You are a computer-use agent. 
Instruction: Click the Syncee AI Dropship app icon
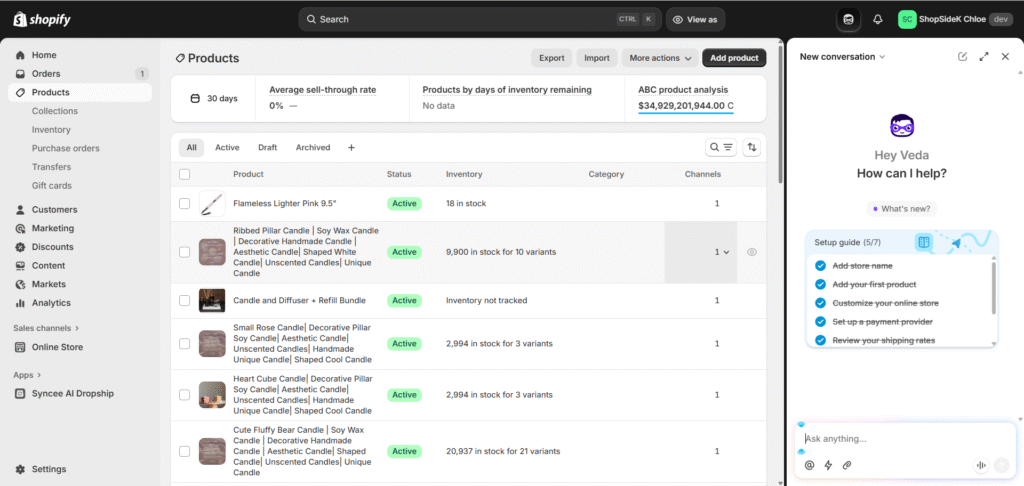pyautogui.click(x=20, y=394)
